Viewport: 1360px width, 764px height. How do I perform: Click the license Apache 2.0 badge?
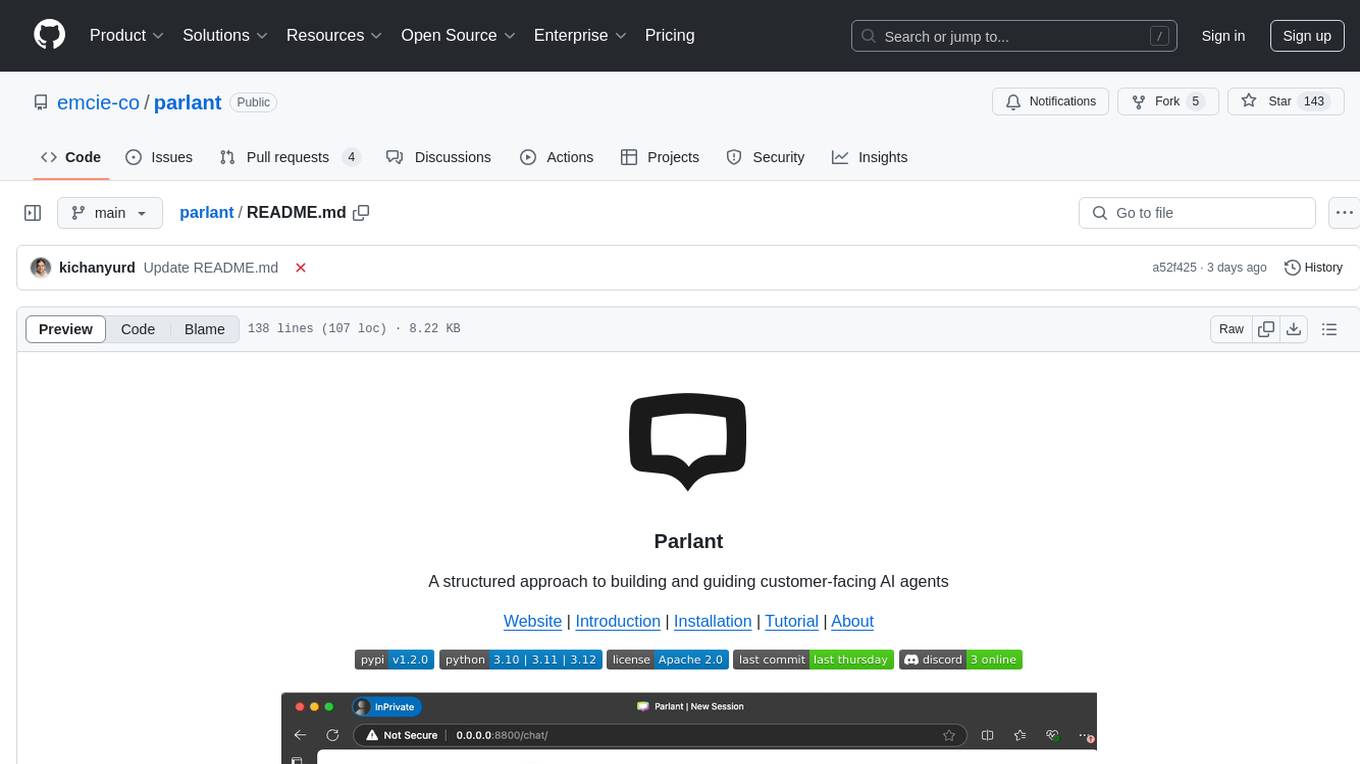tap(667, 660)
